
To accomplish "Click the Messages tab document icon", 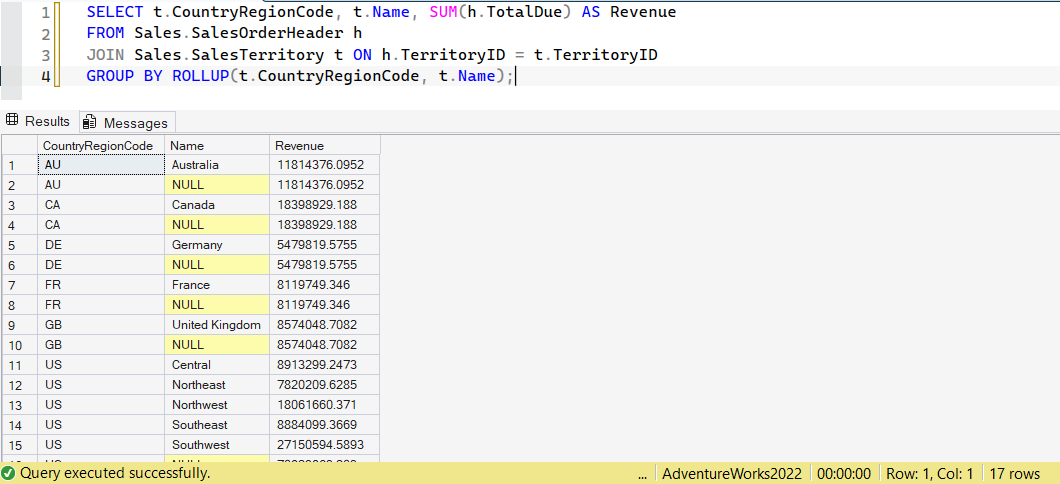I will (89, 122).
